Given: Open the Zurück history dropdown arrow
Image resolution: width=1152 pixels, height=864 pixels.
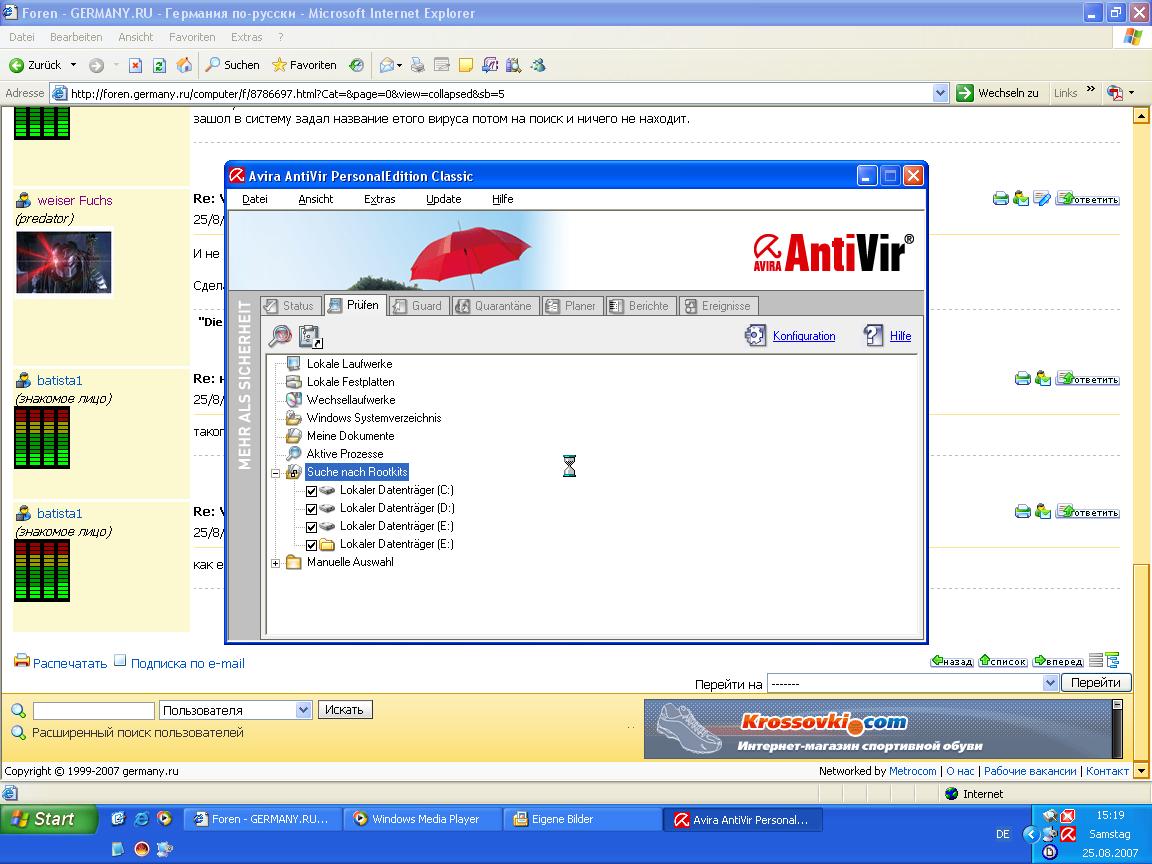Looking at the screenshot, I should pos(73,65).
